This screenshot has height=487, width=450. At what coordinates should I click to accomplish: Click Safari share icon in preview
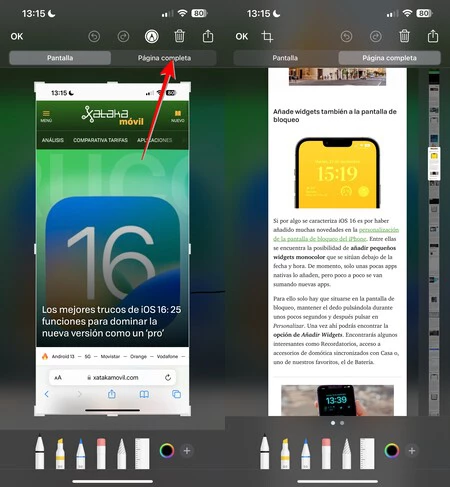click(112, 394)
